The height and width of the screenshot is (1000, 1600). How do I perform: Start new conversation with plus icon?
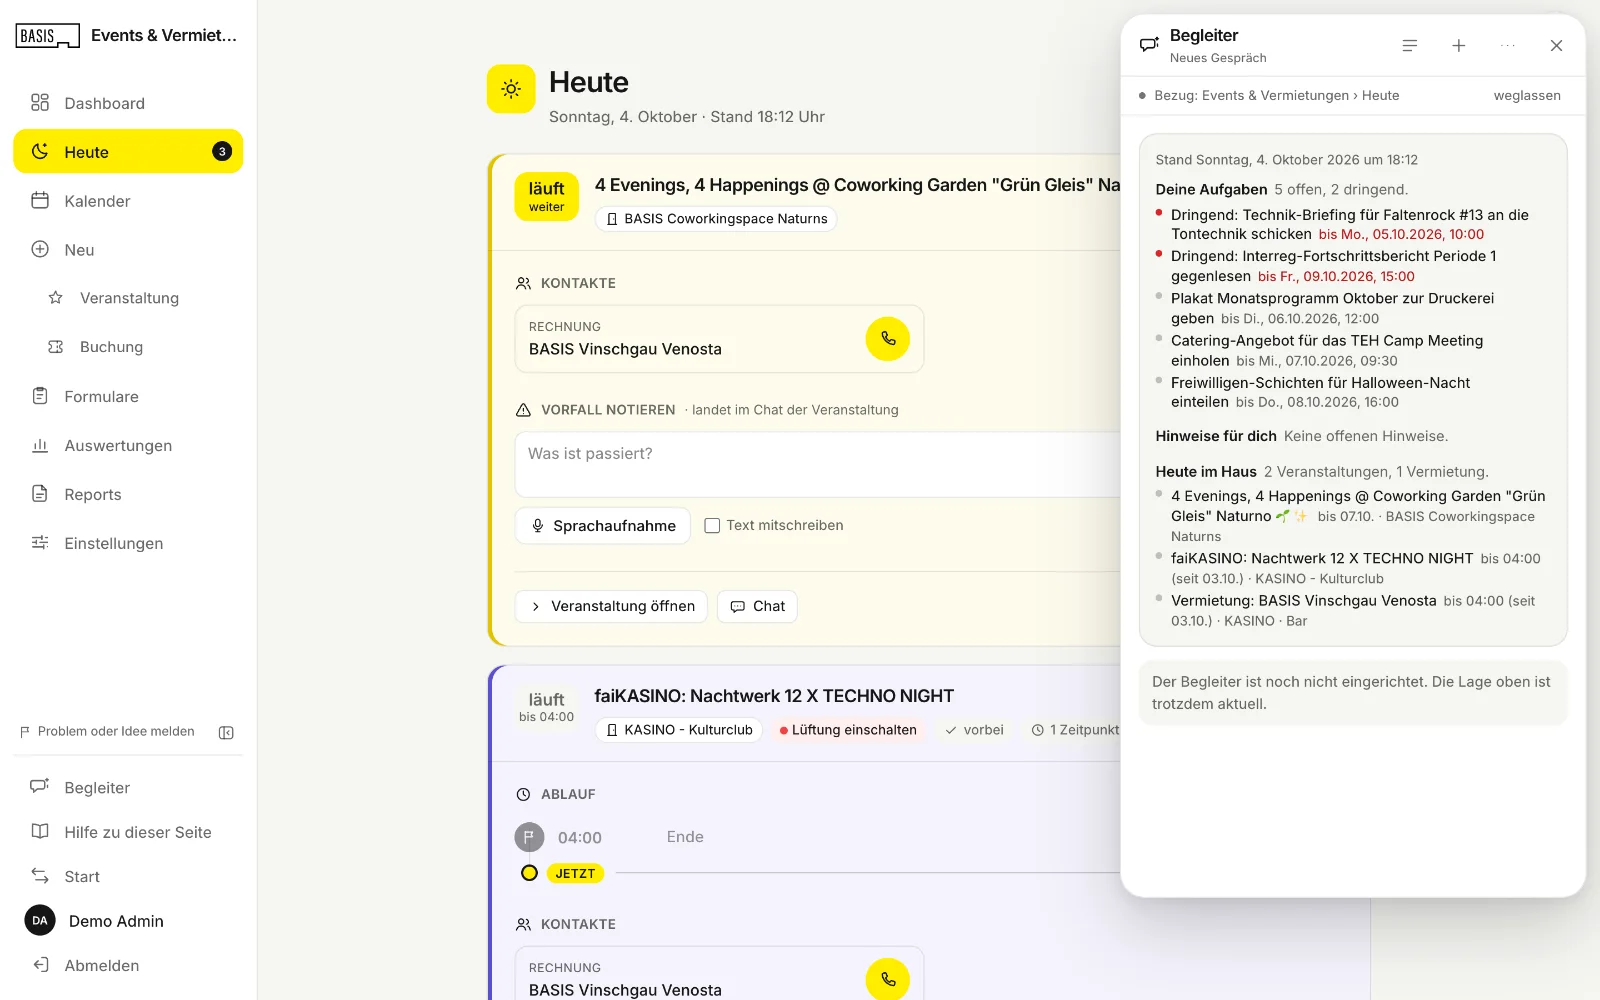pos(1459,46)
